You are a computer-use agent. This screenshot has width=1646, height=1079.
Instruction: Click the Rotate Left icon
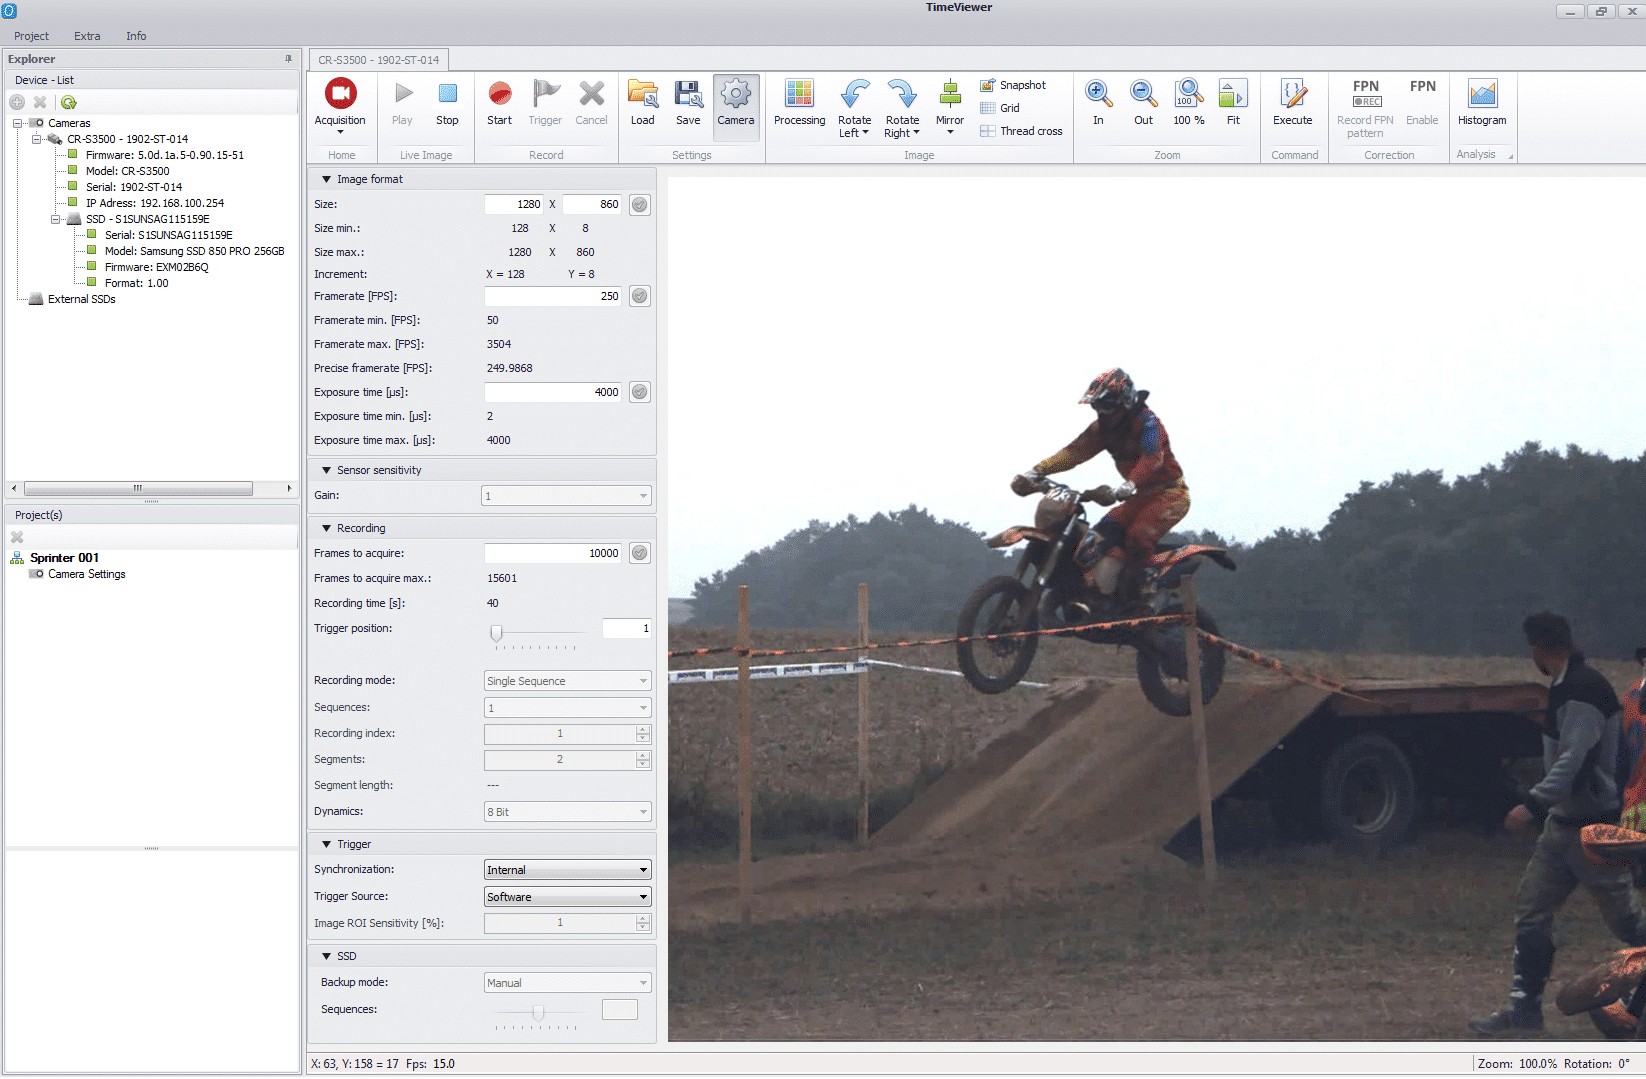coord(854,94)
